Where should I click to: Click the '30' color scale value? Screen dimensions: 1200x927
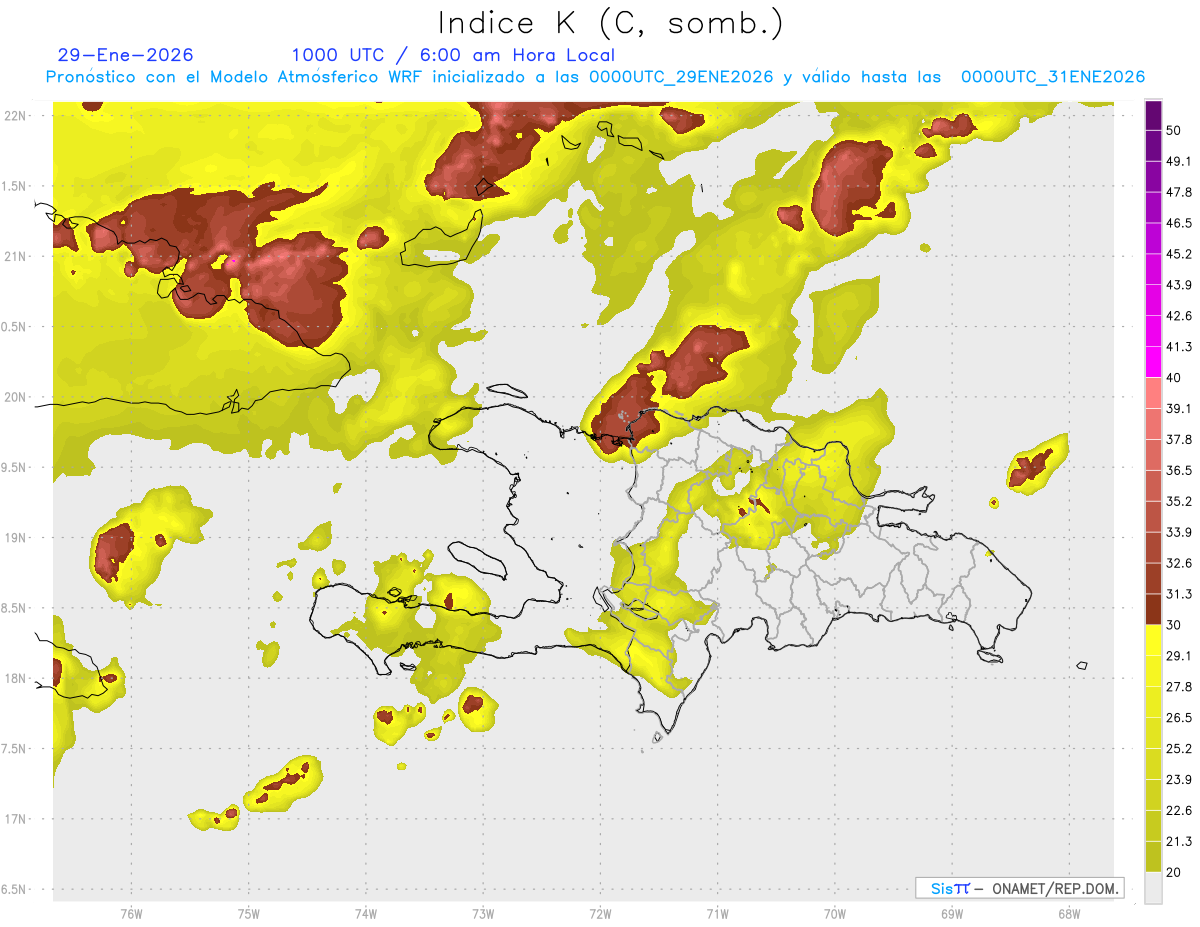click(1175, 625)
